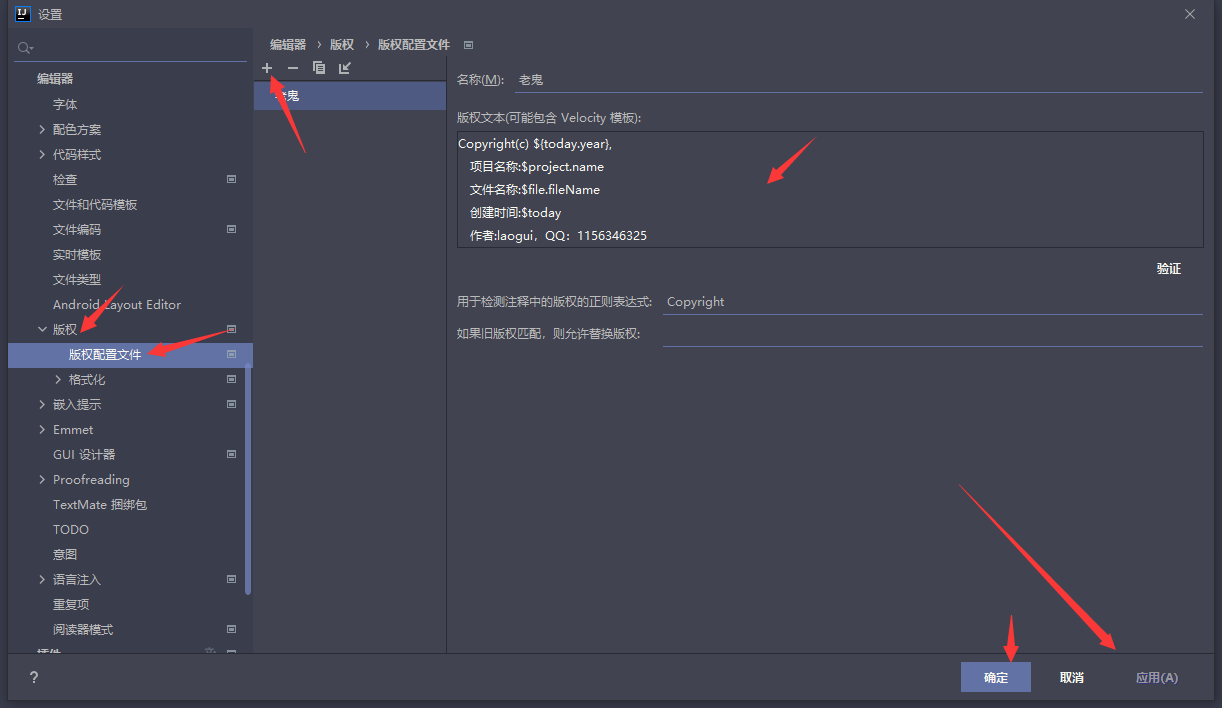
Task: Click into the 名称 input field
Action: (x=857, y=80)
